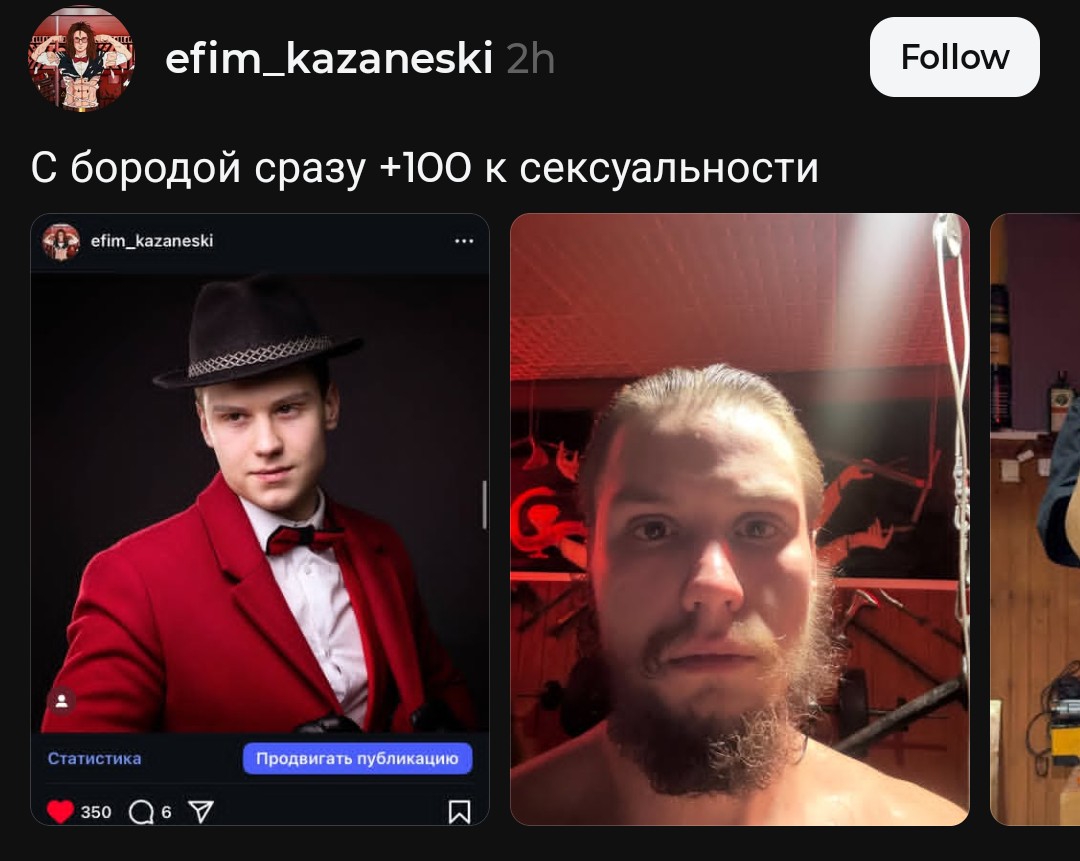Viewport: 1080px width, 861px height.
Task: Click the post caption about beard
Action: [424, 167]
